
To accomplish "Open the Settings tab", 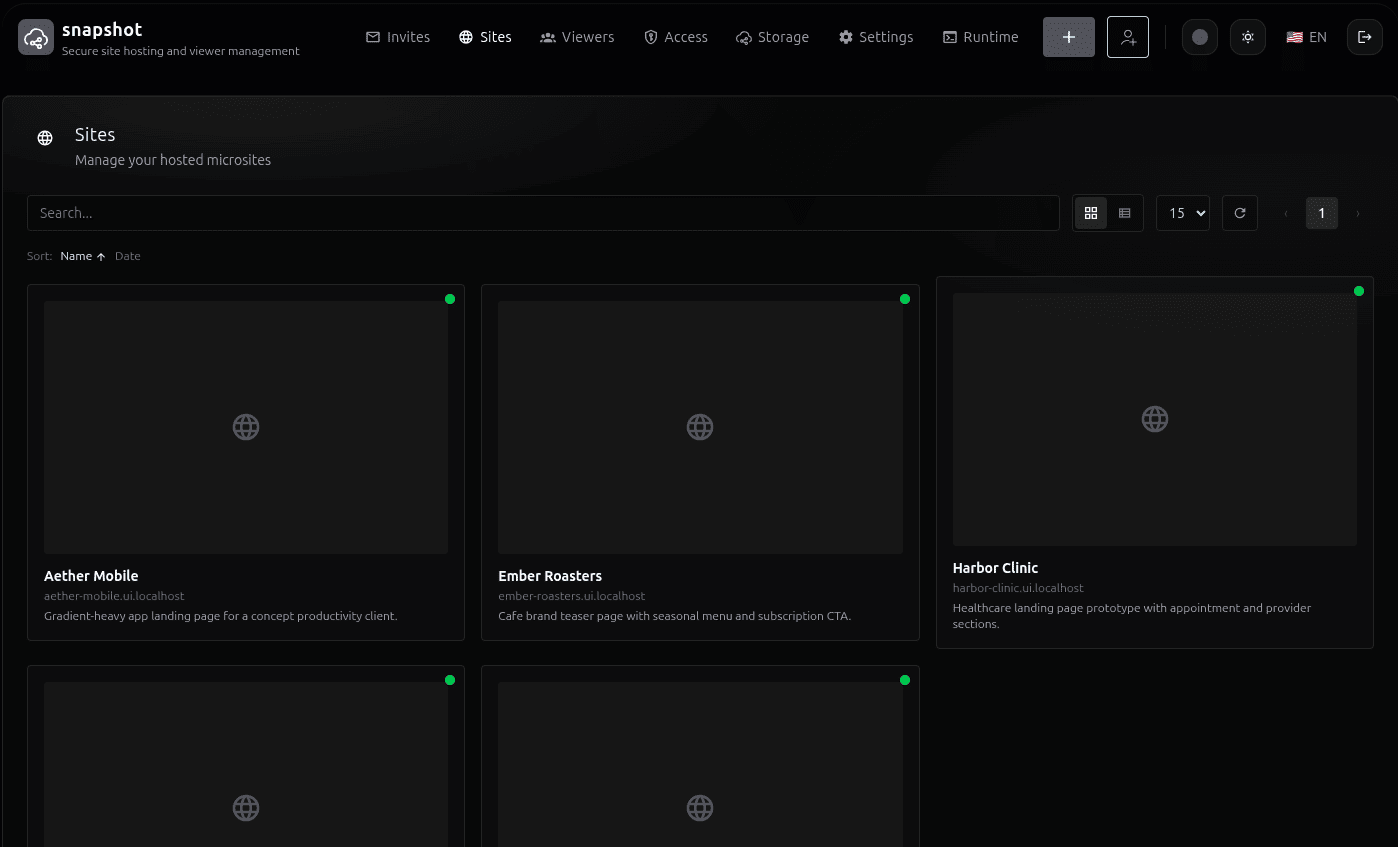I will point(876,37).
